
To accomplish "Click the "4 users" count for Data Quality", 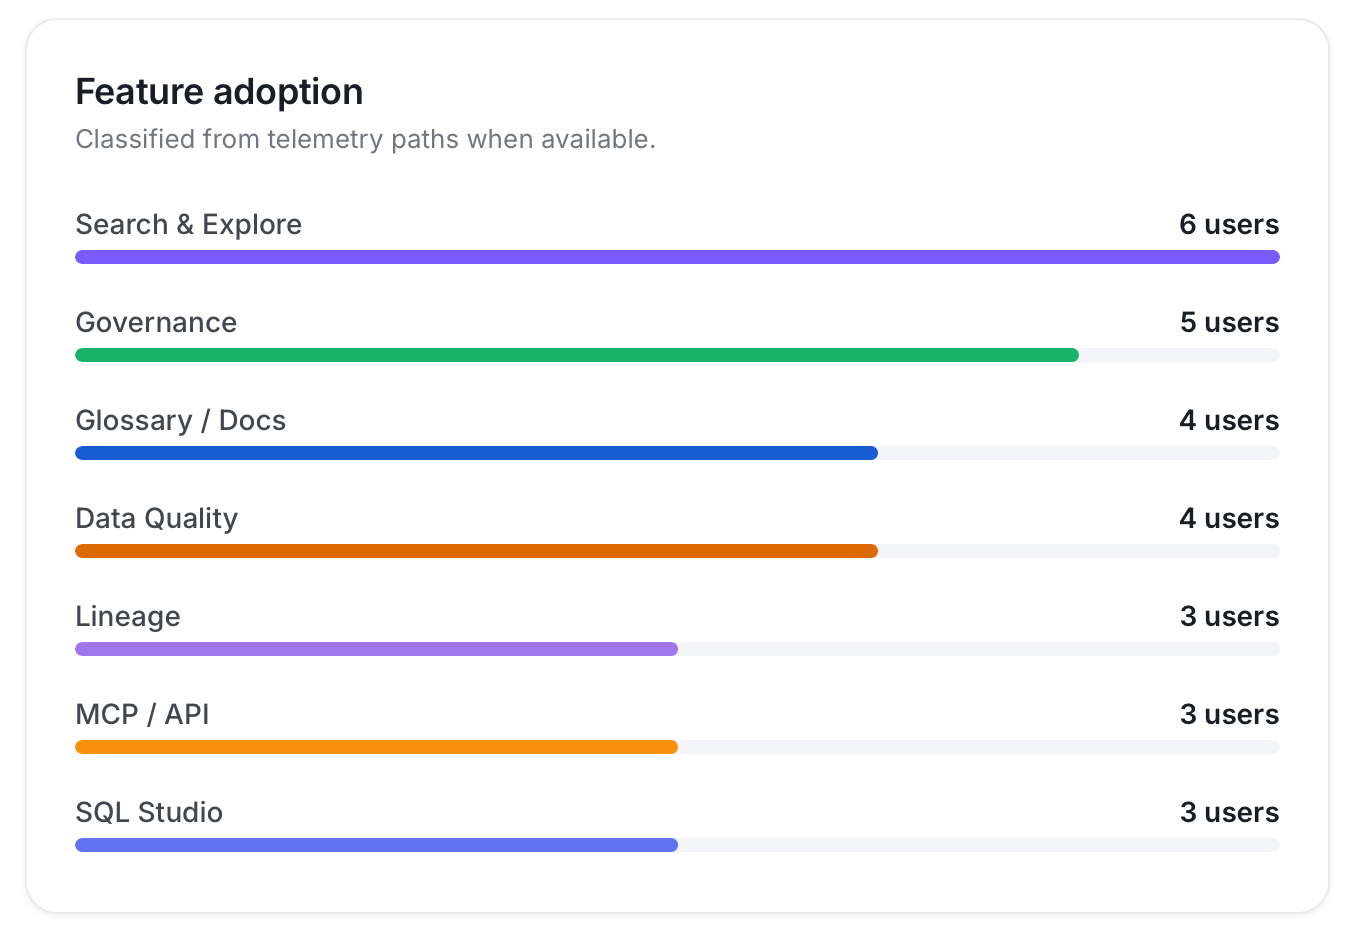I will pyautogui.click(x=1229, y=518).
